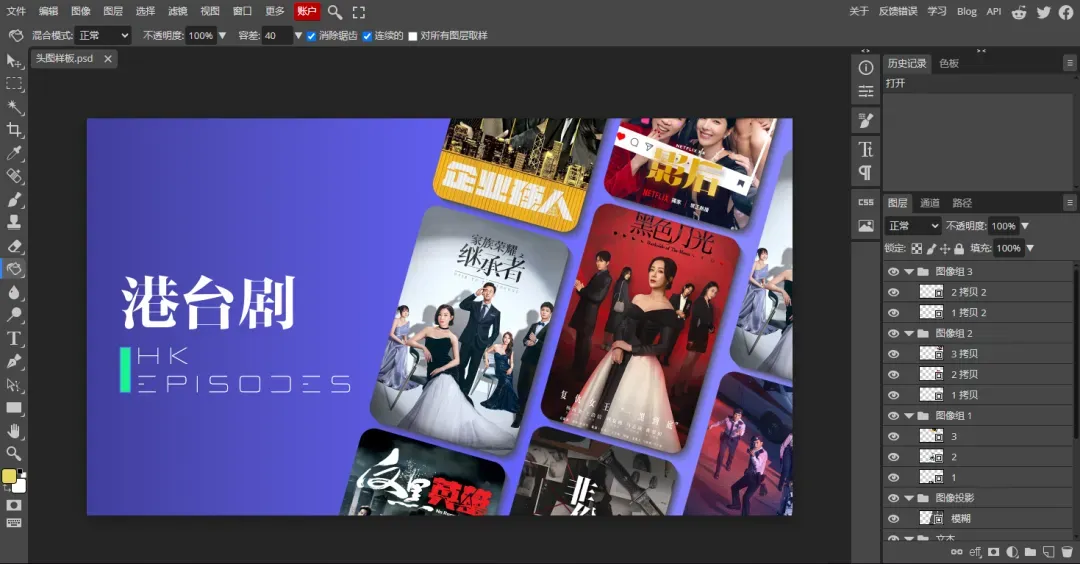This screenshot has width=1080, height=564.
Task: Open the 混合模式 blend mode dropdown
Action: tap(103, 36)
